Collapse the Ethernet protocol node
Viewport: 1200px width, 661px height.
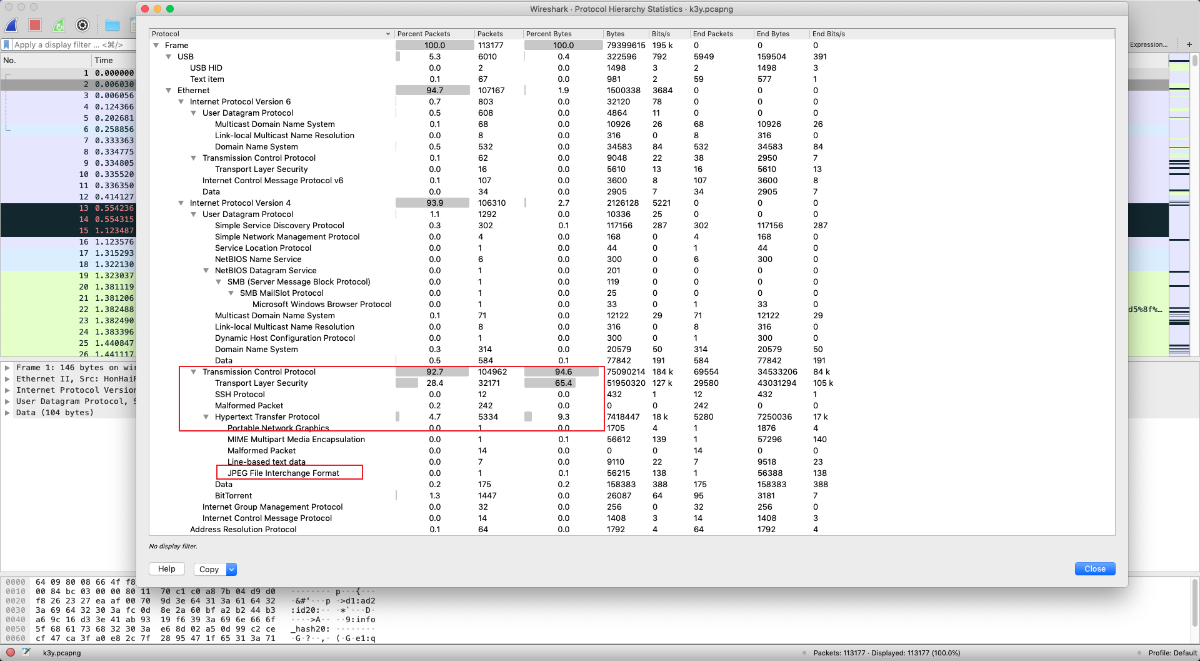(x=168, y=90)
